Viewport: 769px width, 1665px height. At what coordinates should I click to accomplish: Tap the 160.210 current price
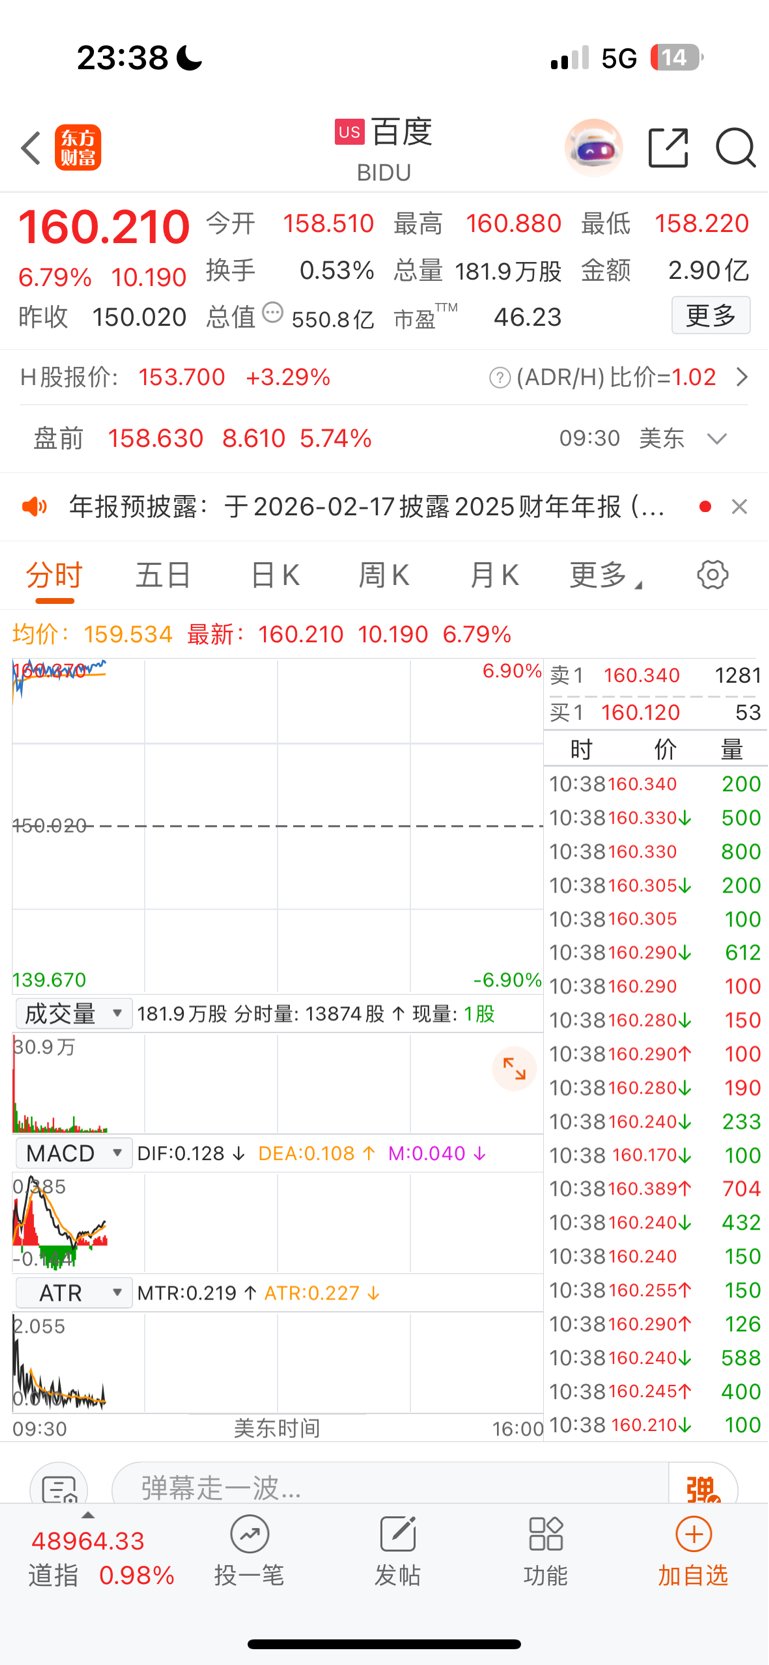point(104,227)
